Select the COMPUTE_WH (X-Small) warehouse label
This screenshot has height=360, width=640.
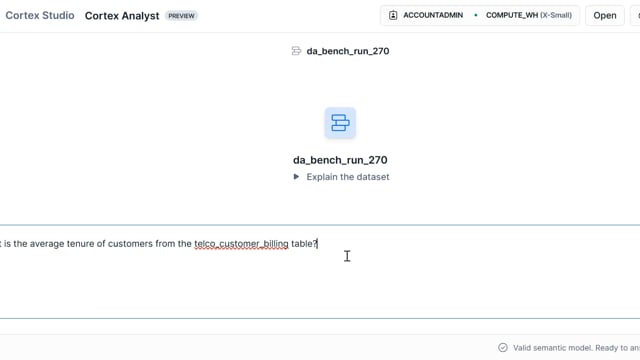[x=529, y=16]
